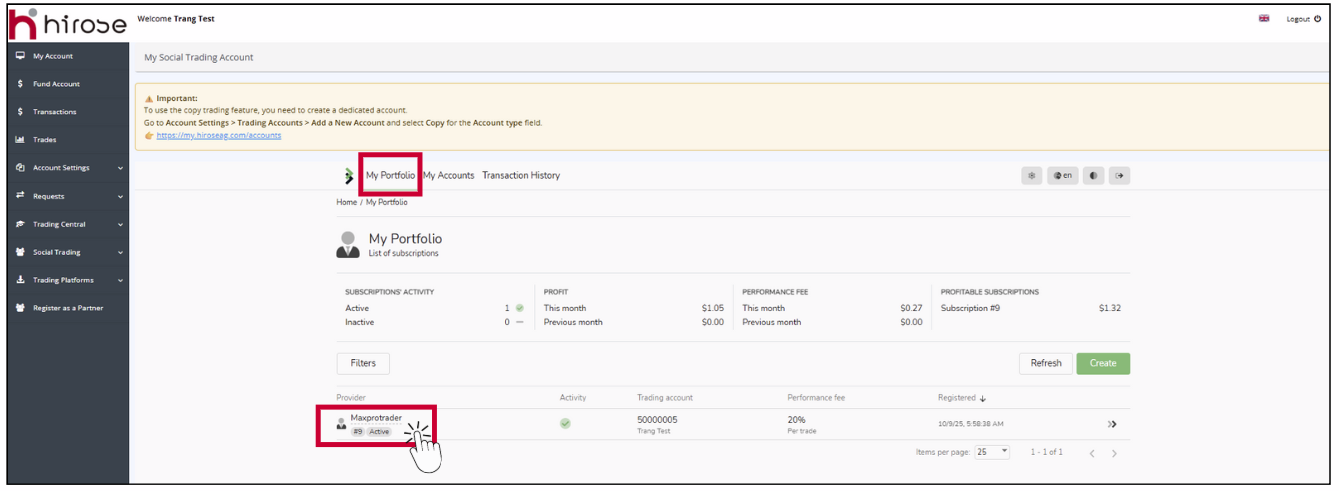The width and height of the screenshot is (1339, 491).
Task: Switch to the My Accounts tab
Action: coord(448,176)
